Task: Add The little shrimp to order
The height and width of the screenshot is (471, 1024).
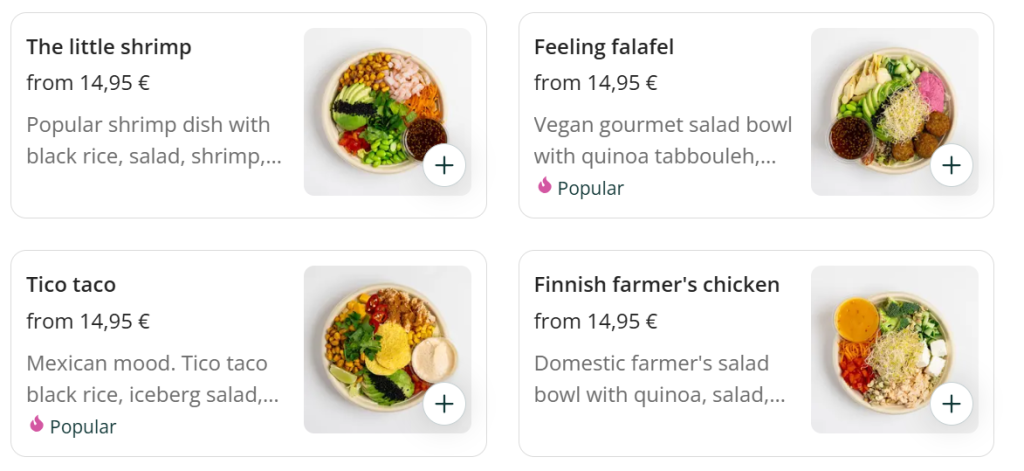Action: point(444,165)
